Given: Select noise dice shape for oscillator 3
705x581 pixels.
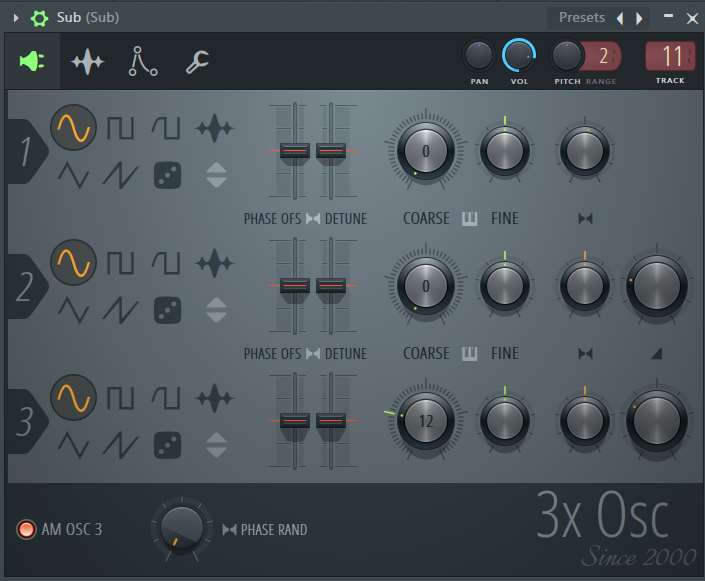Looking at the screenshot, I should [167, 445].
